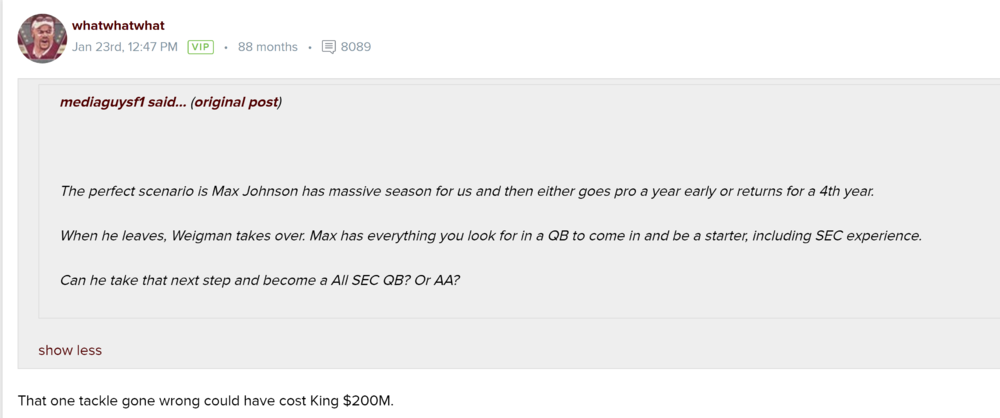Click the comment bubble icon

coord(329,47)
